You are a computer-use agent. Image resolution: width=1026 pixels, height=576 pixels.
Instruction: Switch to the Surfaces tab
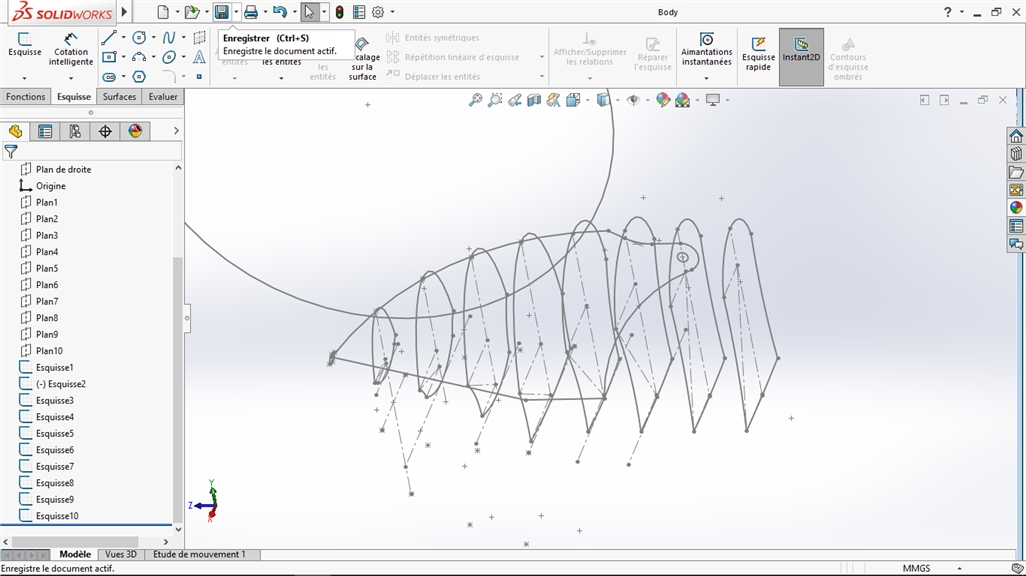click(119, 96)
